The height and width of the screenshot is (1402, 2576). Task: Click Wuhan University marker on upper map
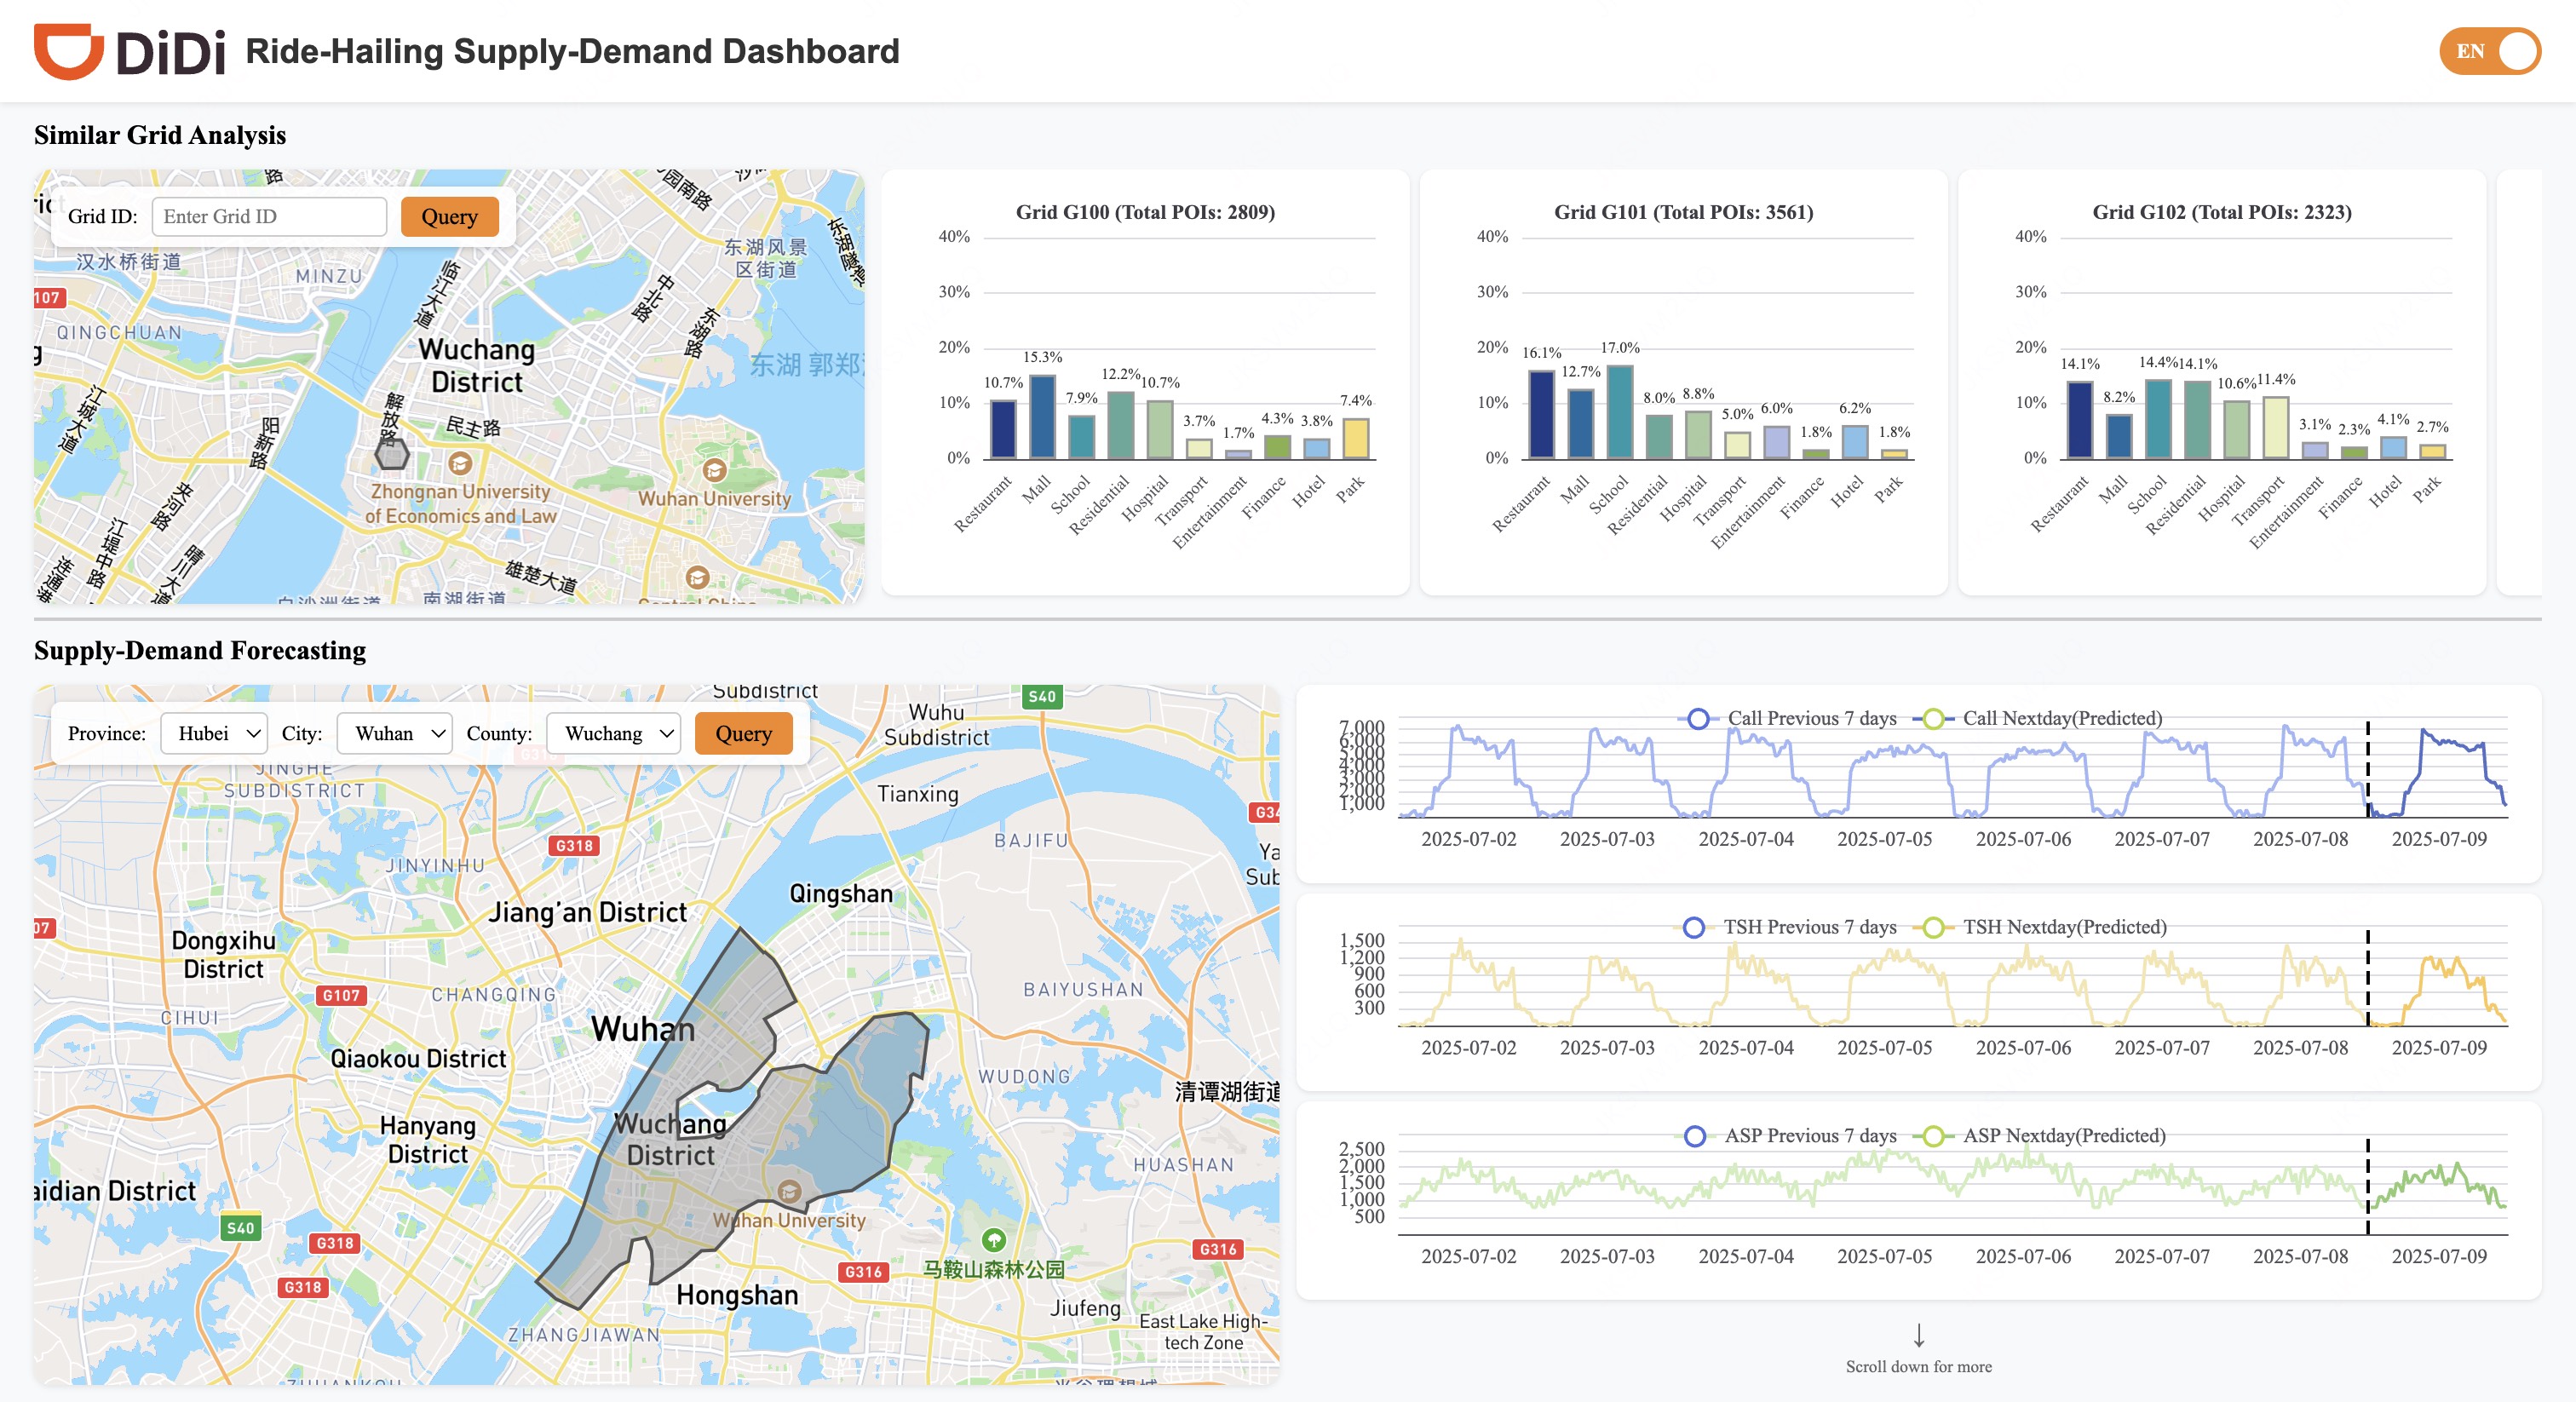point(714,470)
